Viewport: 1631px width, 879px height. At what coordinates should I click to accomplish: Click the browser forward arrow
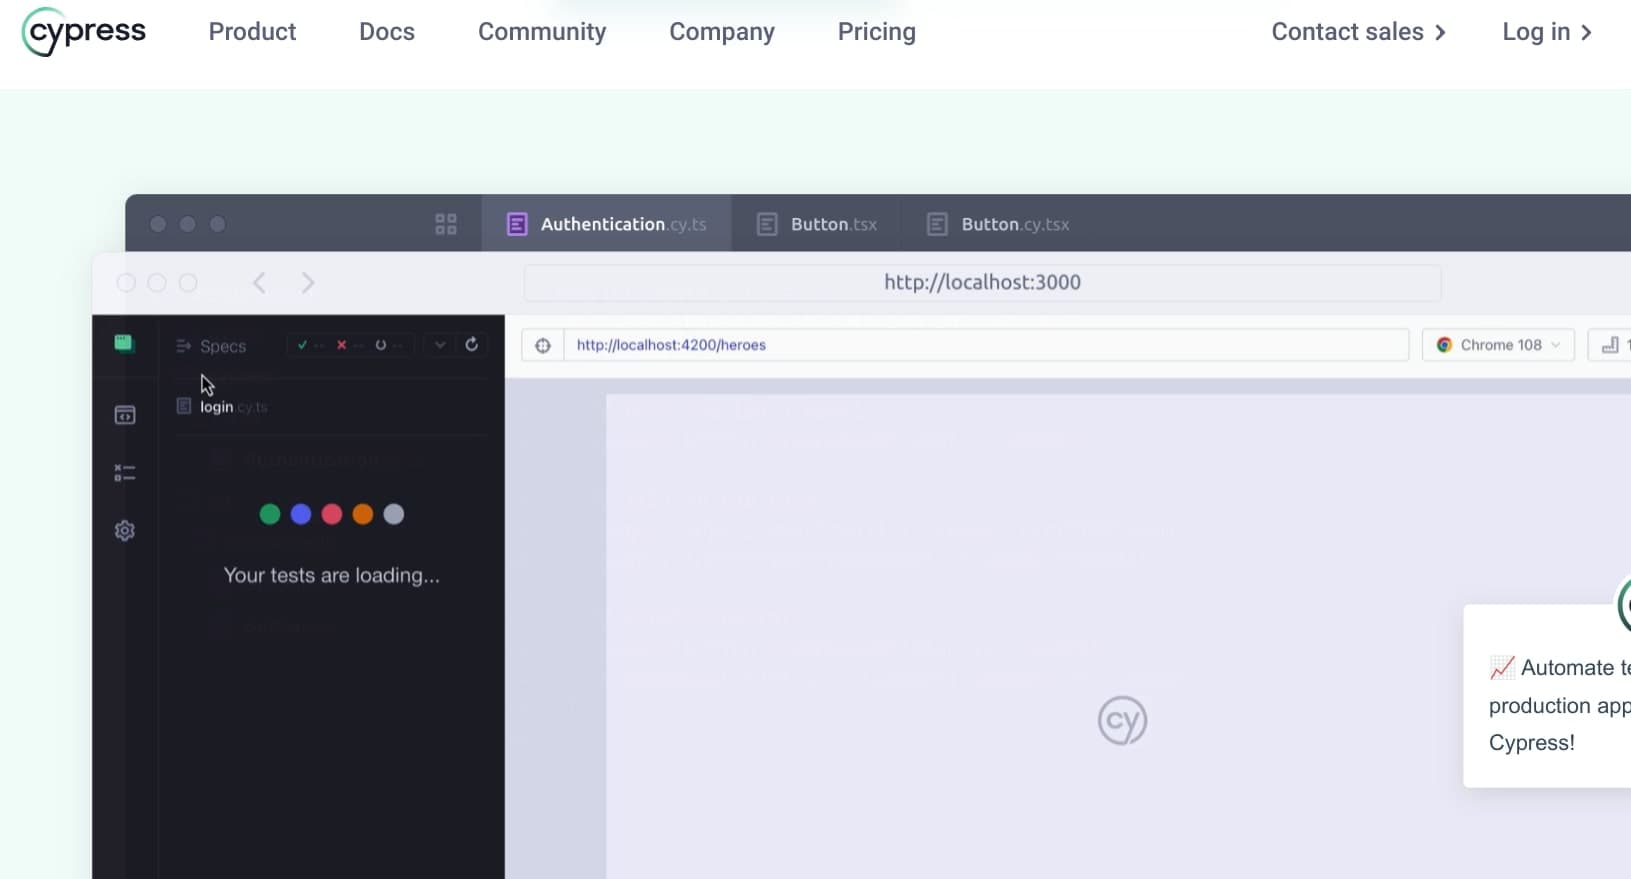[308, 283]
